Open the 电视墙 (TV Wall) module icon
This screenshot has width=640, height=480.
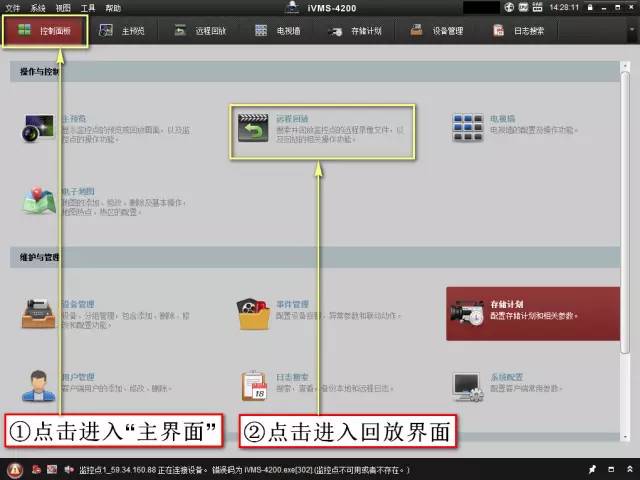click(x=468, y=129)
